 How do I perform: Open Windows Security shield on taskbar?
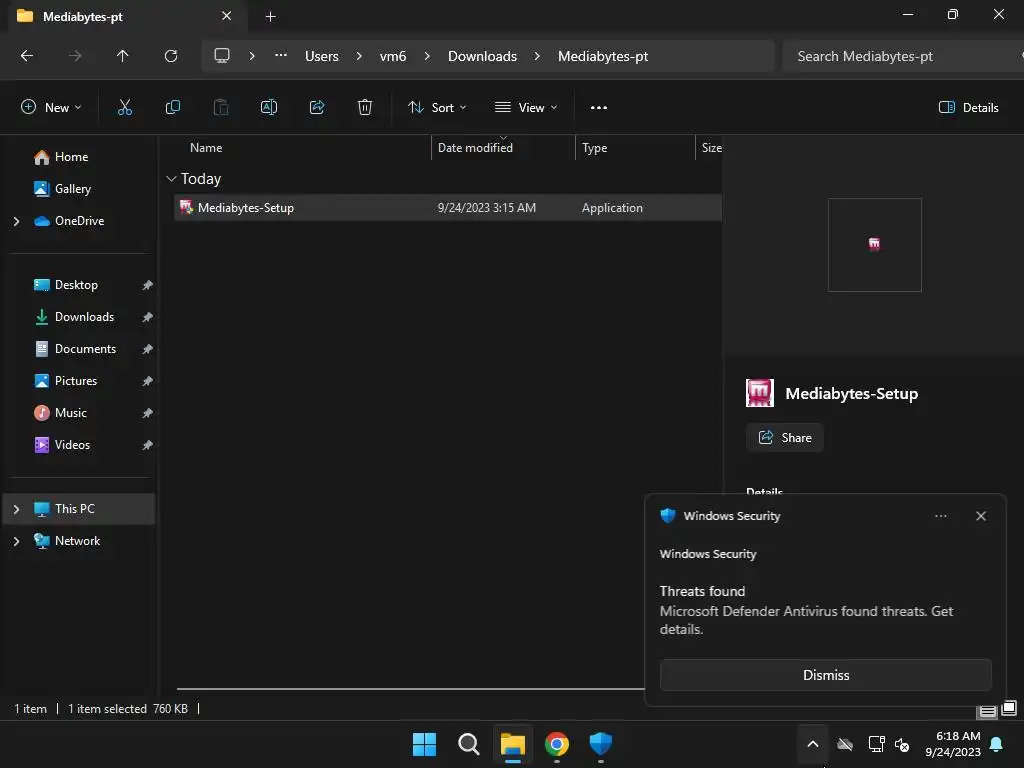(x=601, y=744)
